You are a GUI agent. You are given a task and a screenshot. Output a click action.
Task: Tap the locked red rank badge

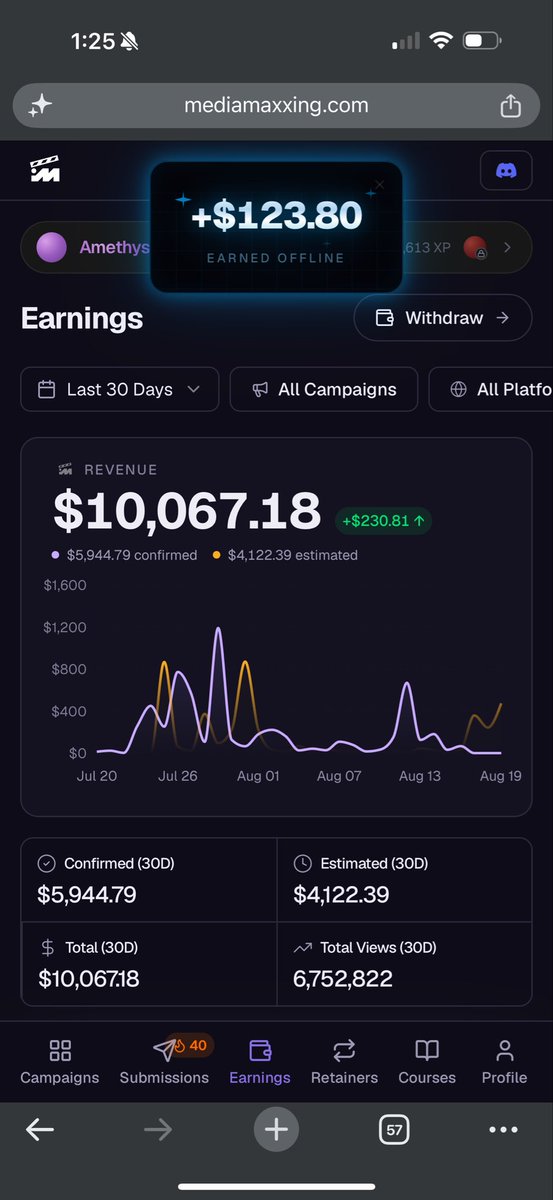pos(476,247)
